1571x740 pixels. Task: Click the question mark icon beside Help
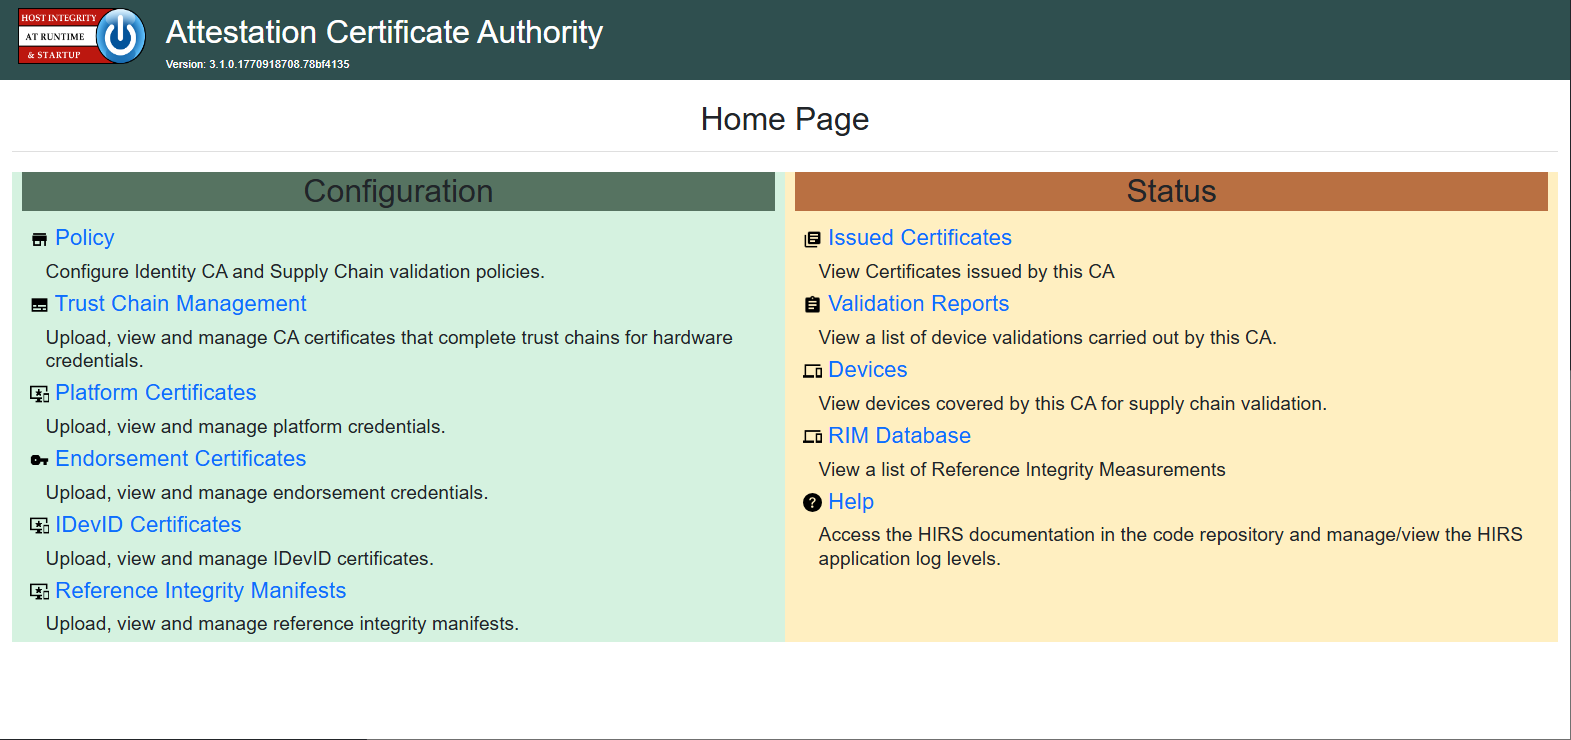(812, 502)
